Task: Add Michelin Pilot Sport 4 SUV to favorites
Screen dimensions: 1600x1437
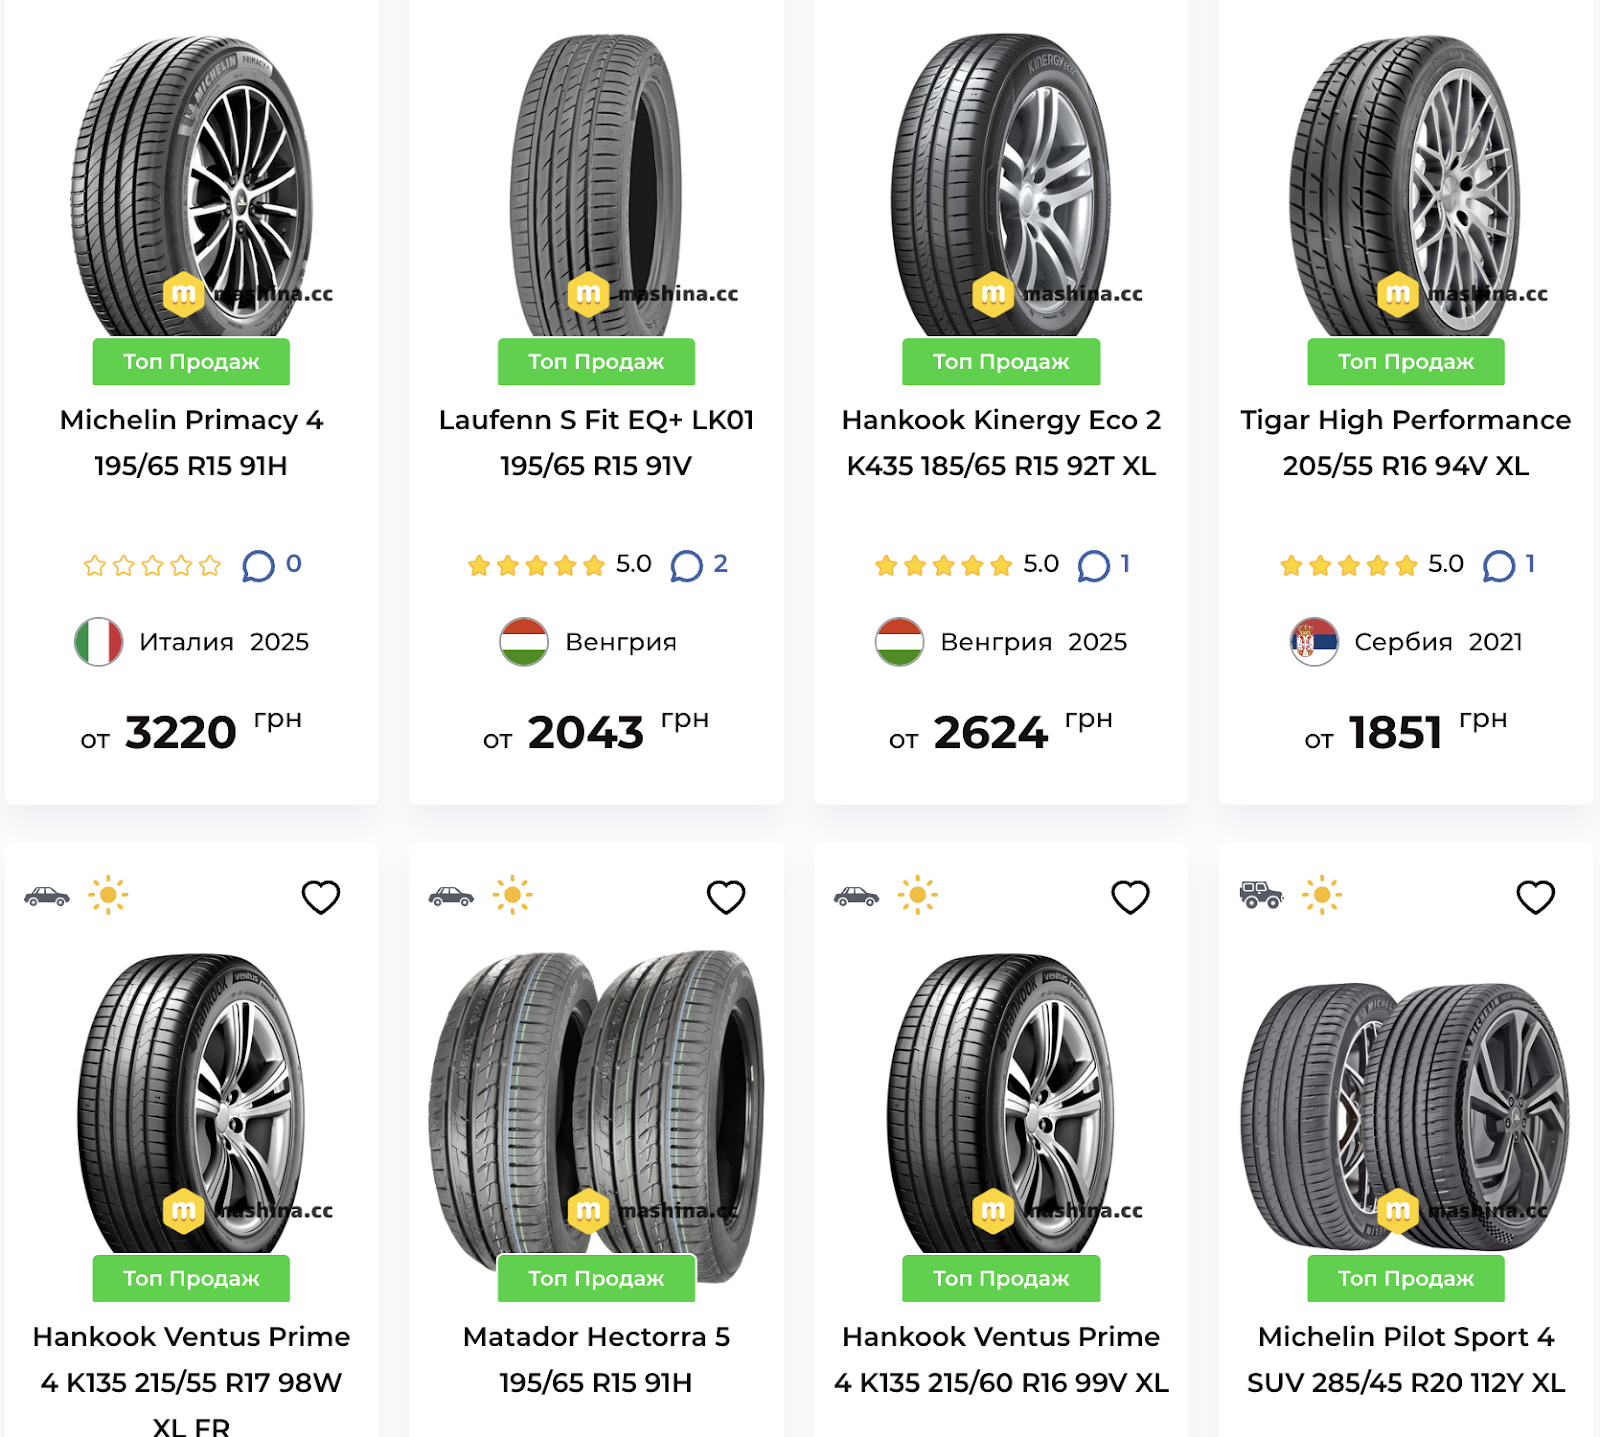Action: (1535, 897)
